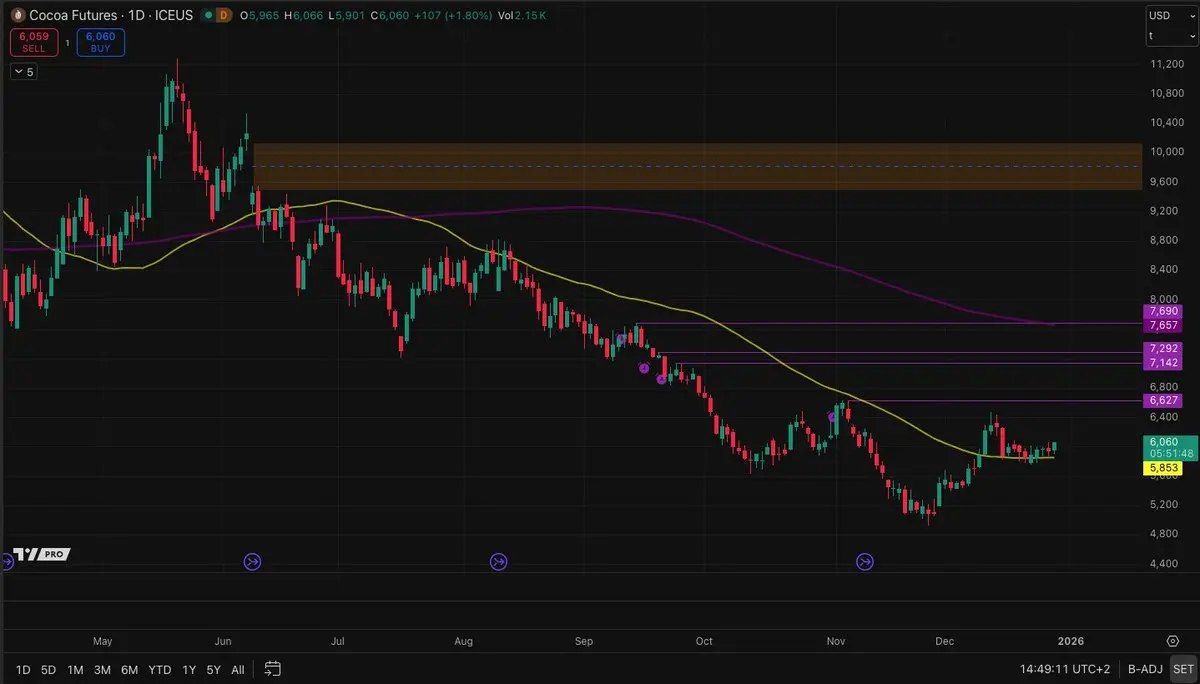Select the 5D time range
This screenshot has width=1200, height=684.
click(48, 669)
